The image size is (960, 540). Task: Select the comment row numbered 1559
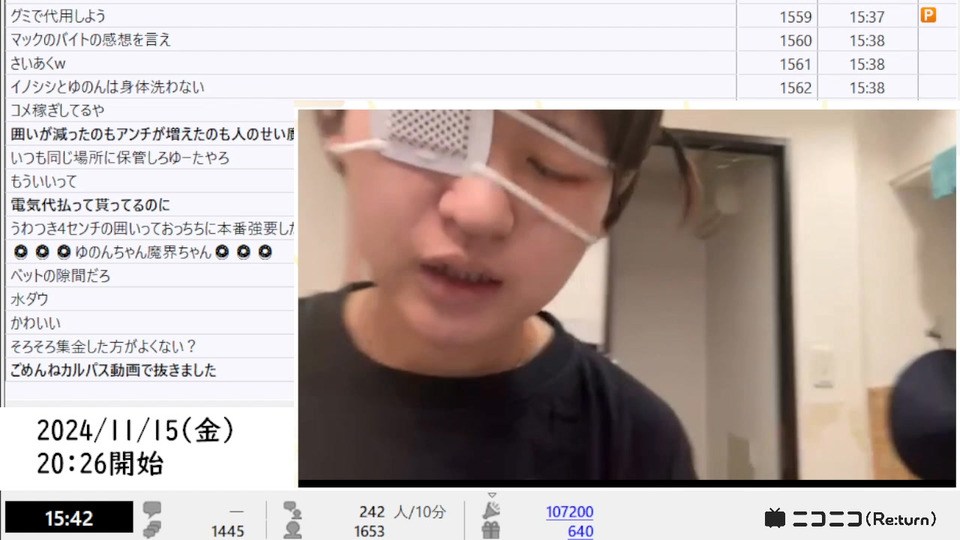pyautogui.click(x=479, y=16)
